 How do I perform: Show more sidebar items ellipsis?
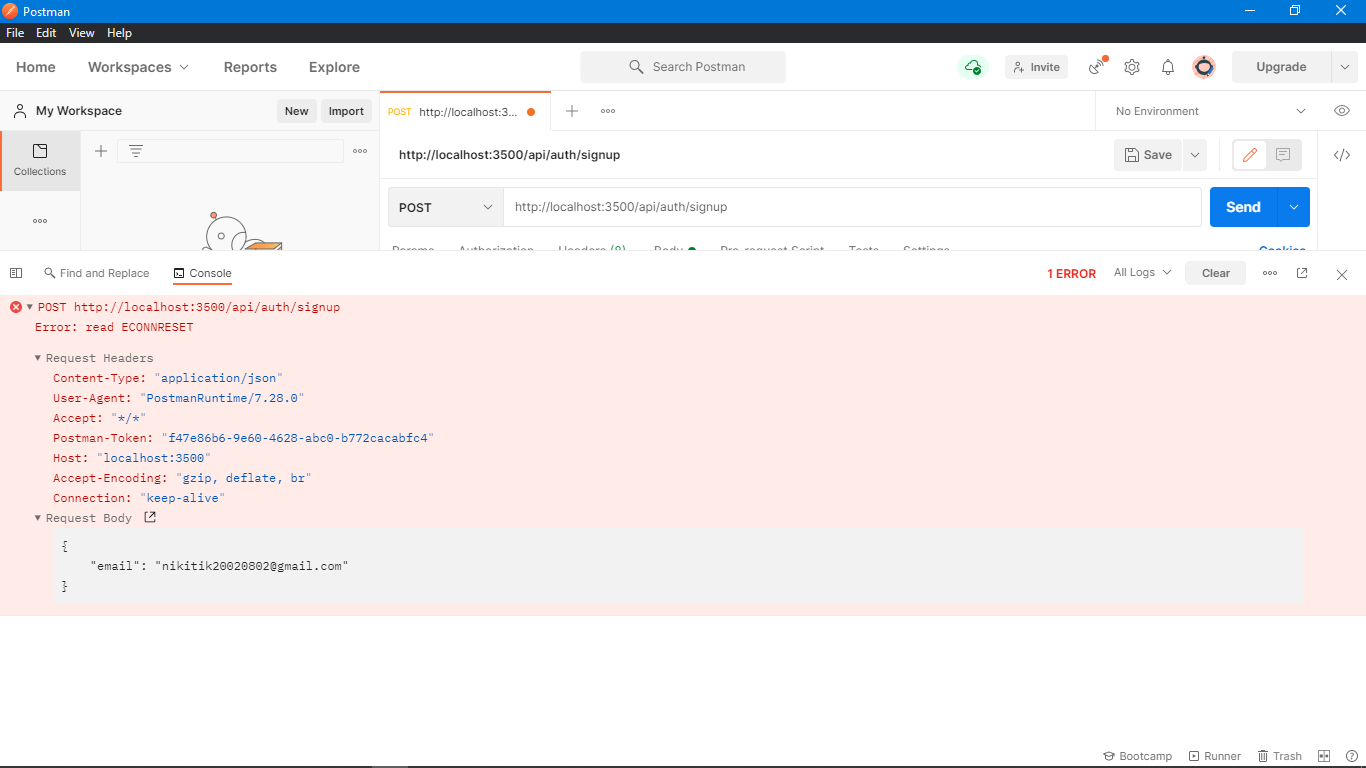click(x=40, y=221)
